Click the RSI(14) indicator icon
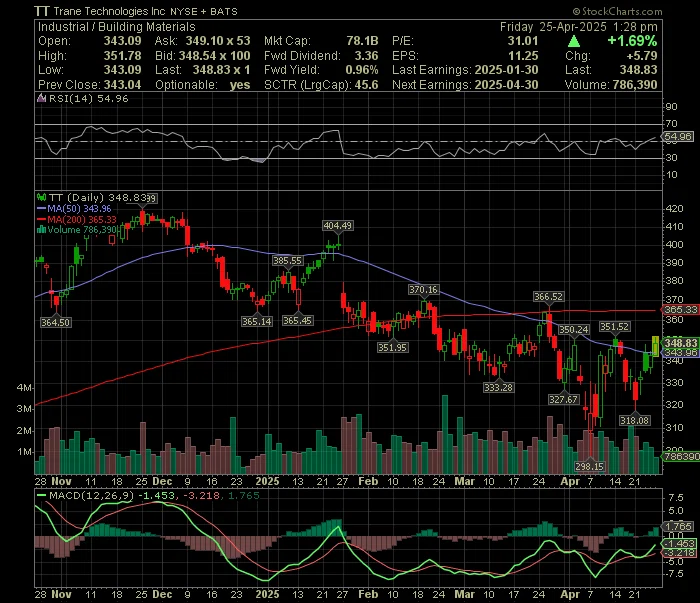 tap(42, 98)
